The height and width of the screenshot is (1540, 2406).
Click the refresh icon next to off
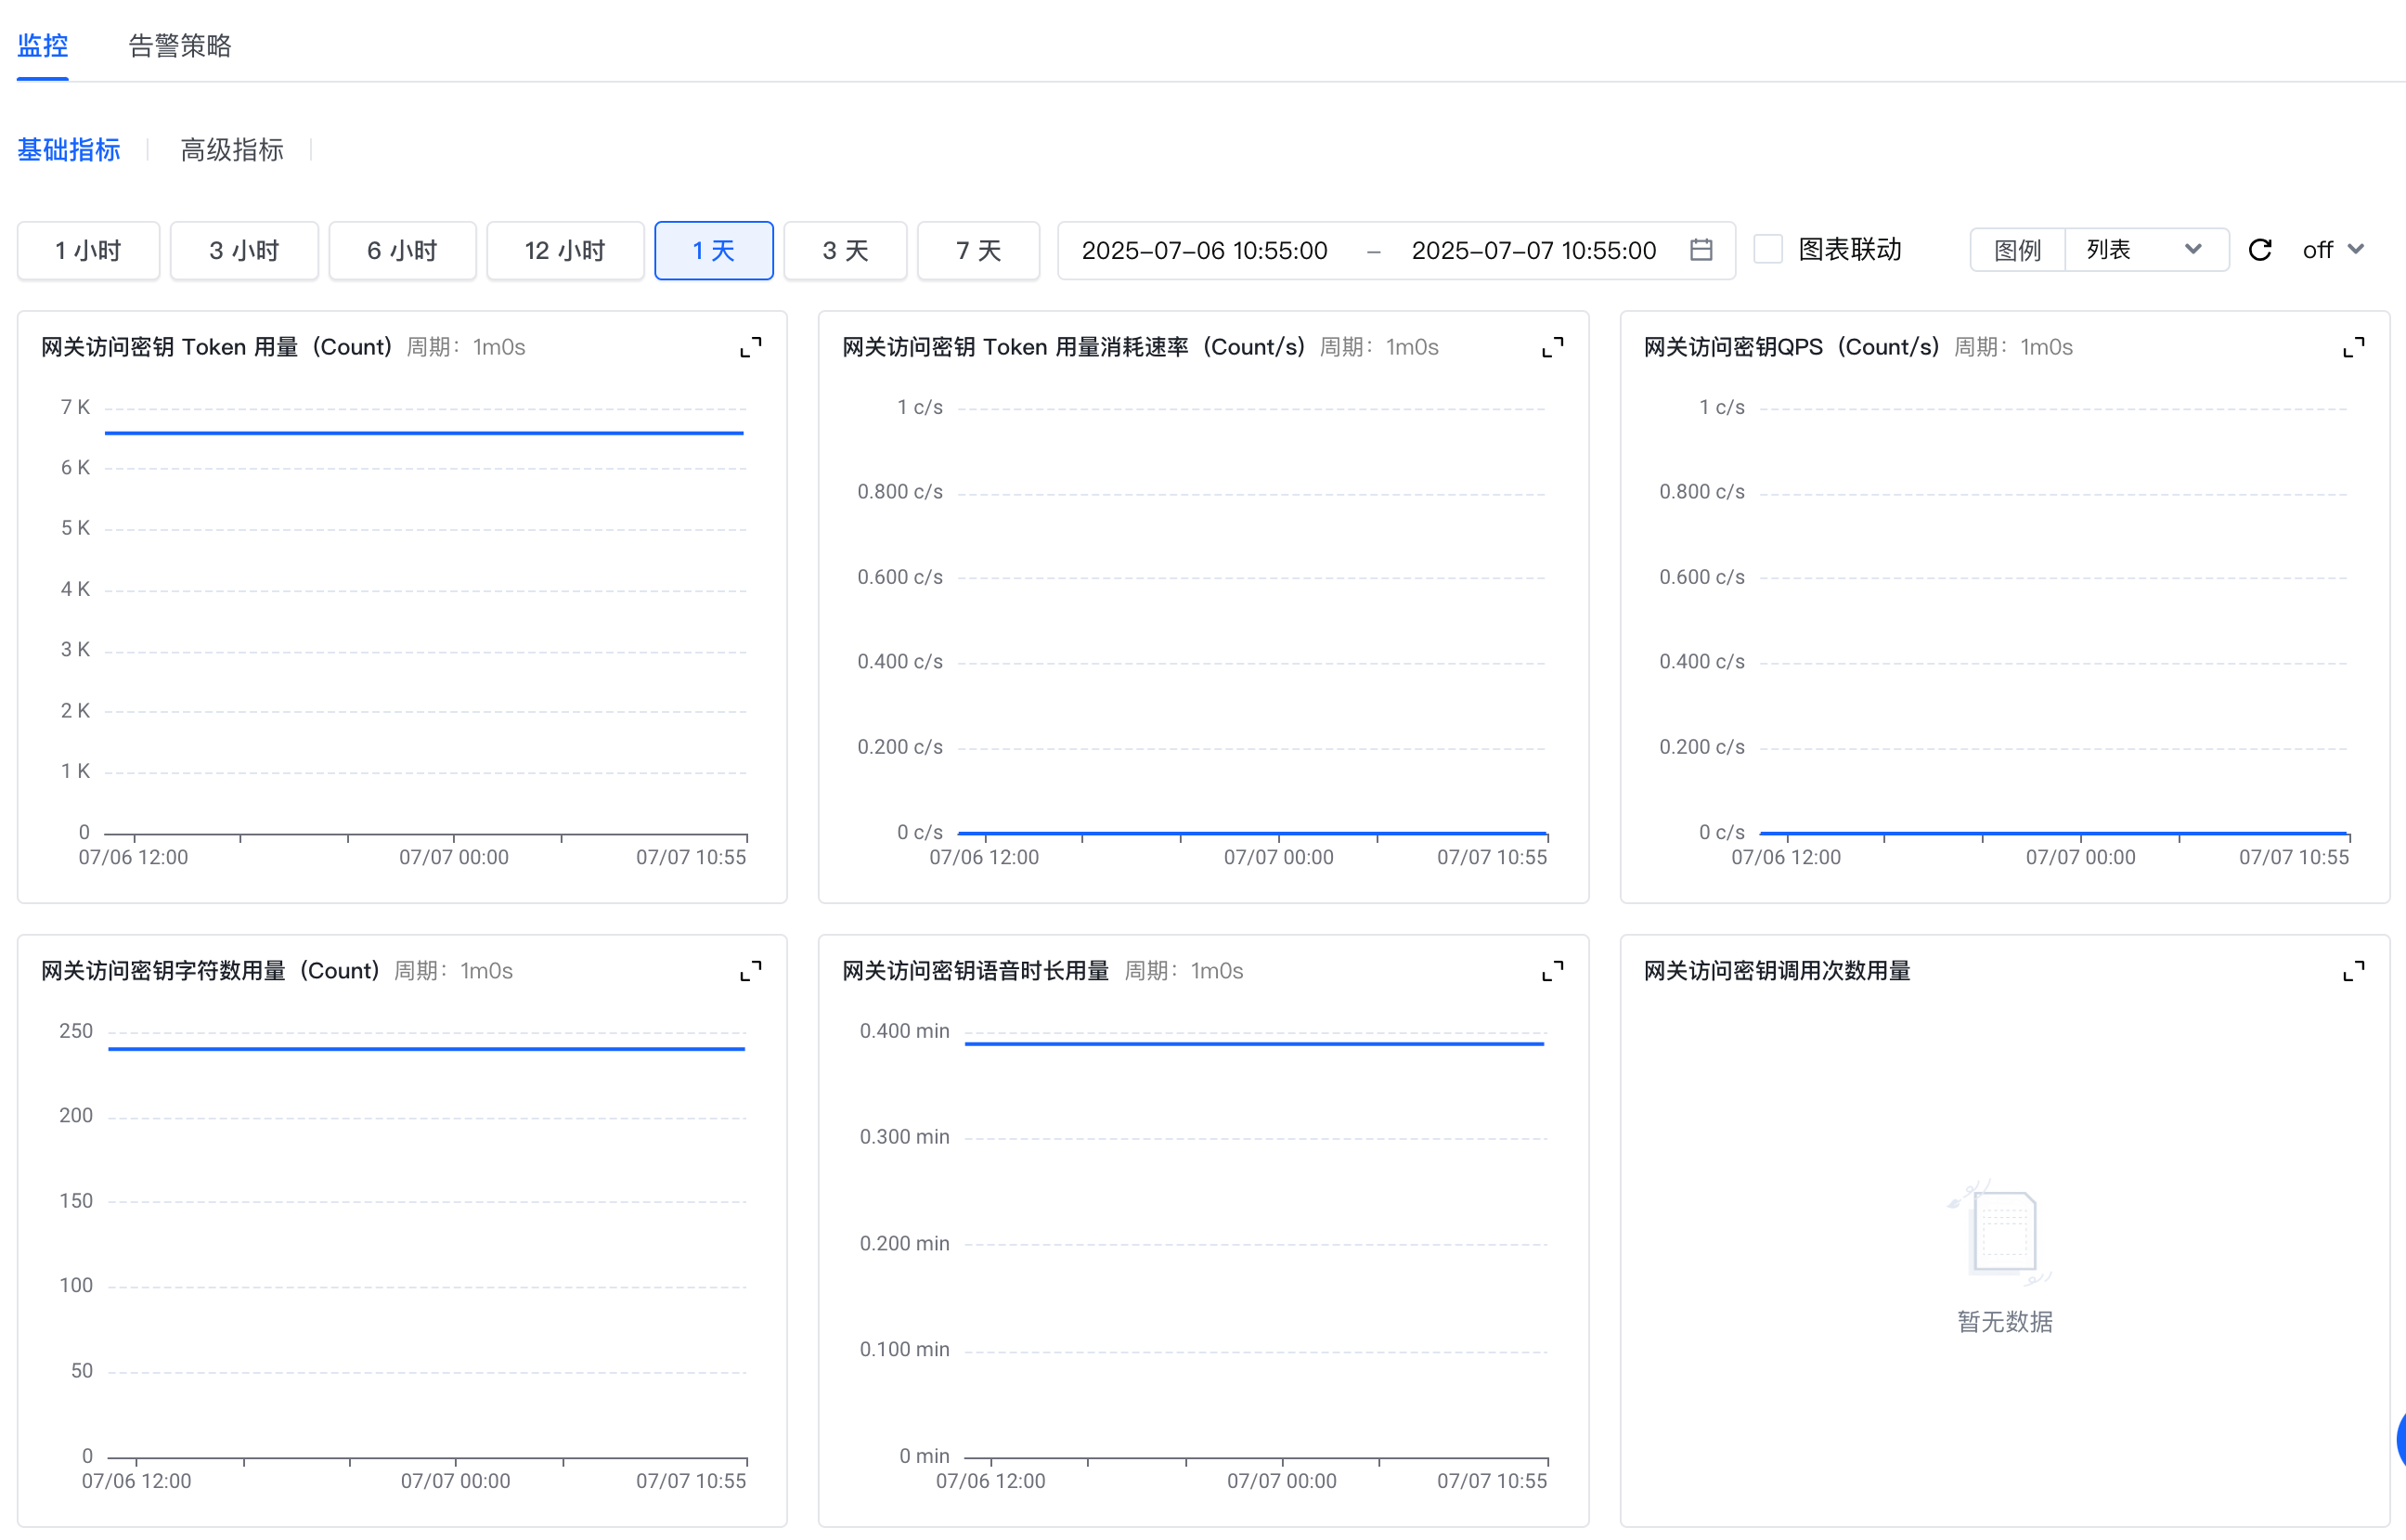[2259, 250]
